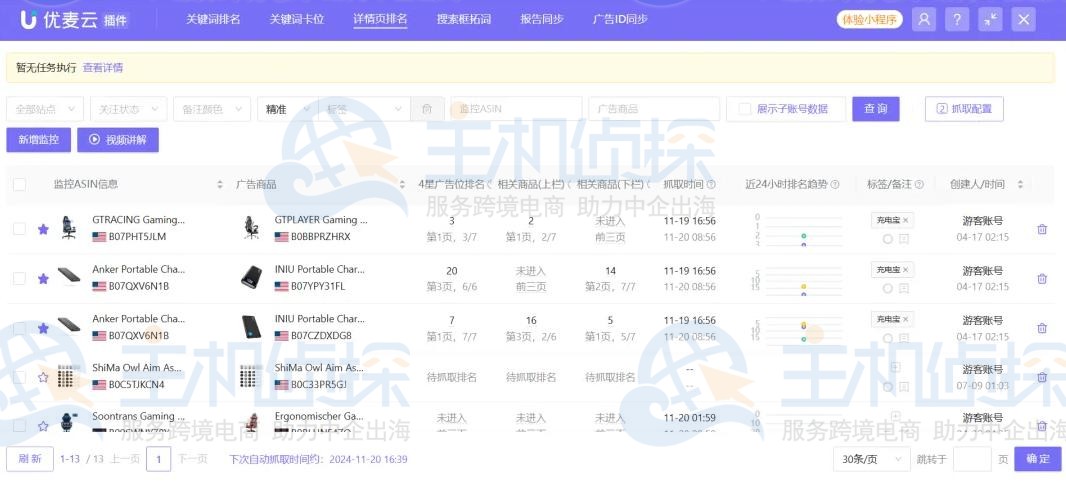Delete the B07CZDXDG8 ad product row
This screenshot has height=482, width=1066.
click(1042, 328)
